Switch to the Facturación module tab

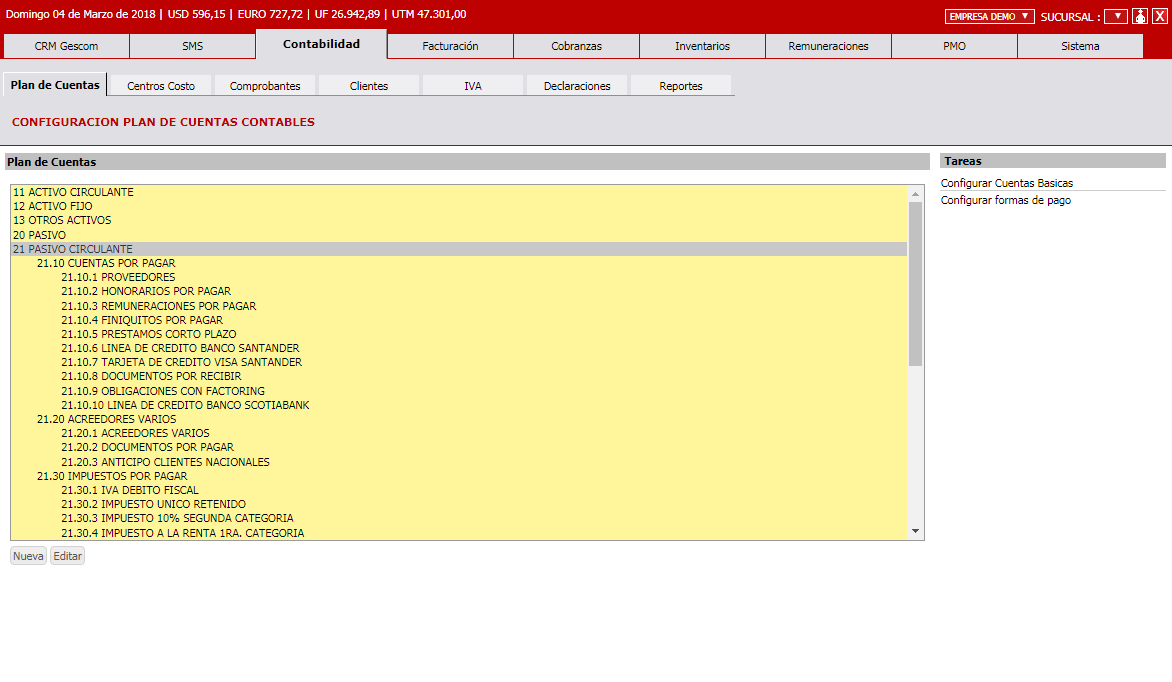450,46
